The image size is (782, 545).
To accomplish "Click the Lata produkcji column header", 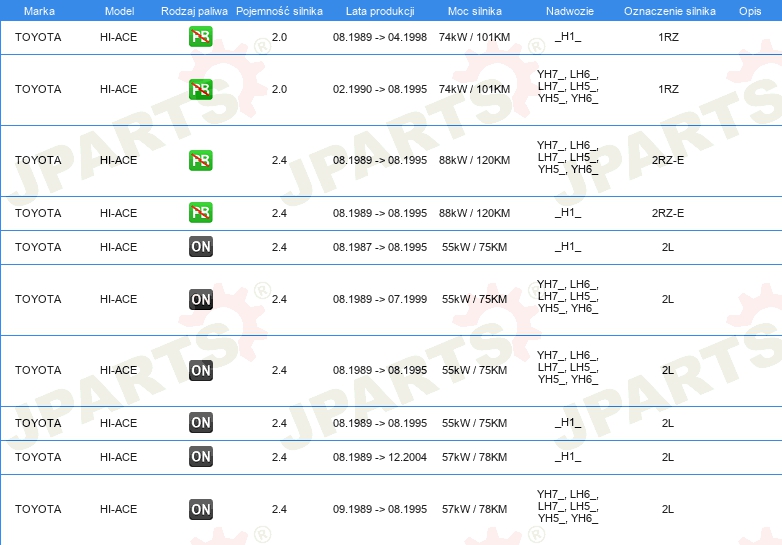I will pos(380,11).
